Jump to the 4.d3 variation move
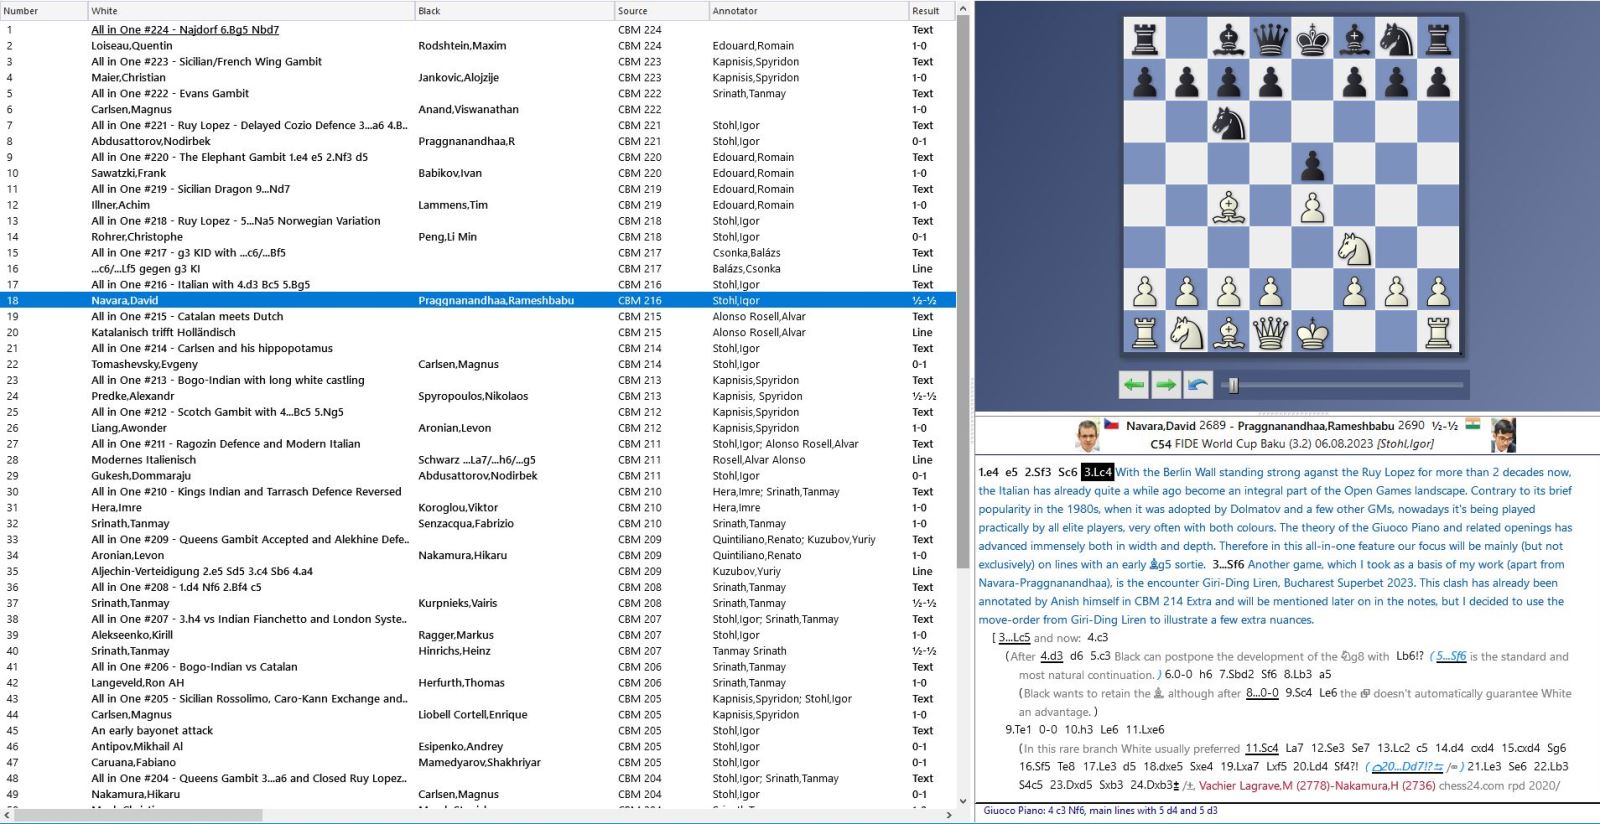Viewport: 1600px width, 824px height. [x=1051, y=657]
